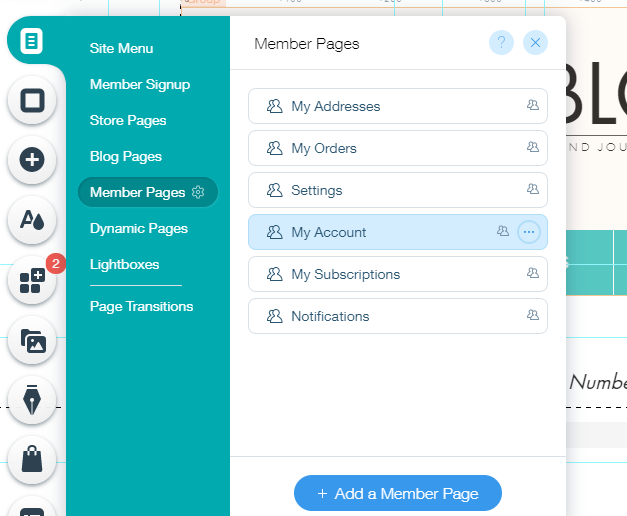Click members-only icon on My Subscriptions row
The image size is (627, 516).
pyautogui.click(x=533, y=273)
